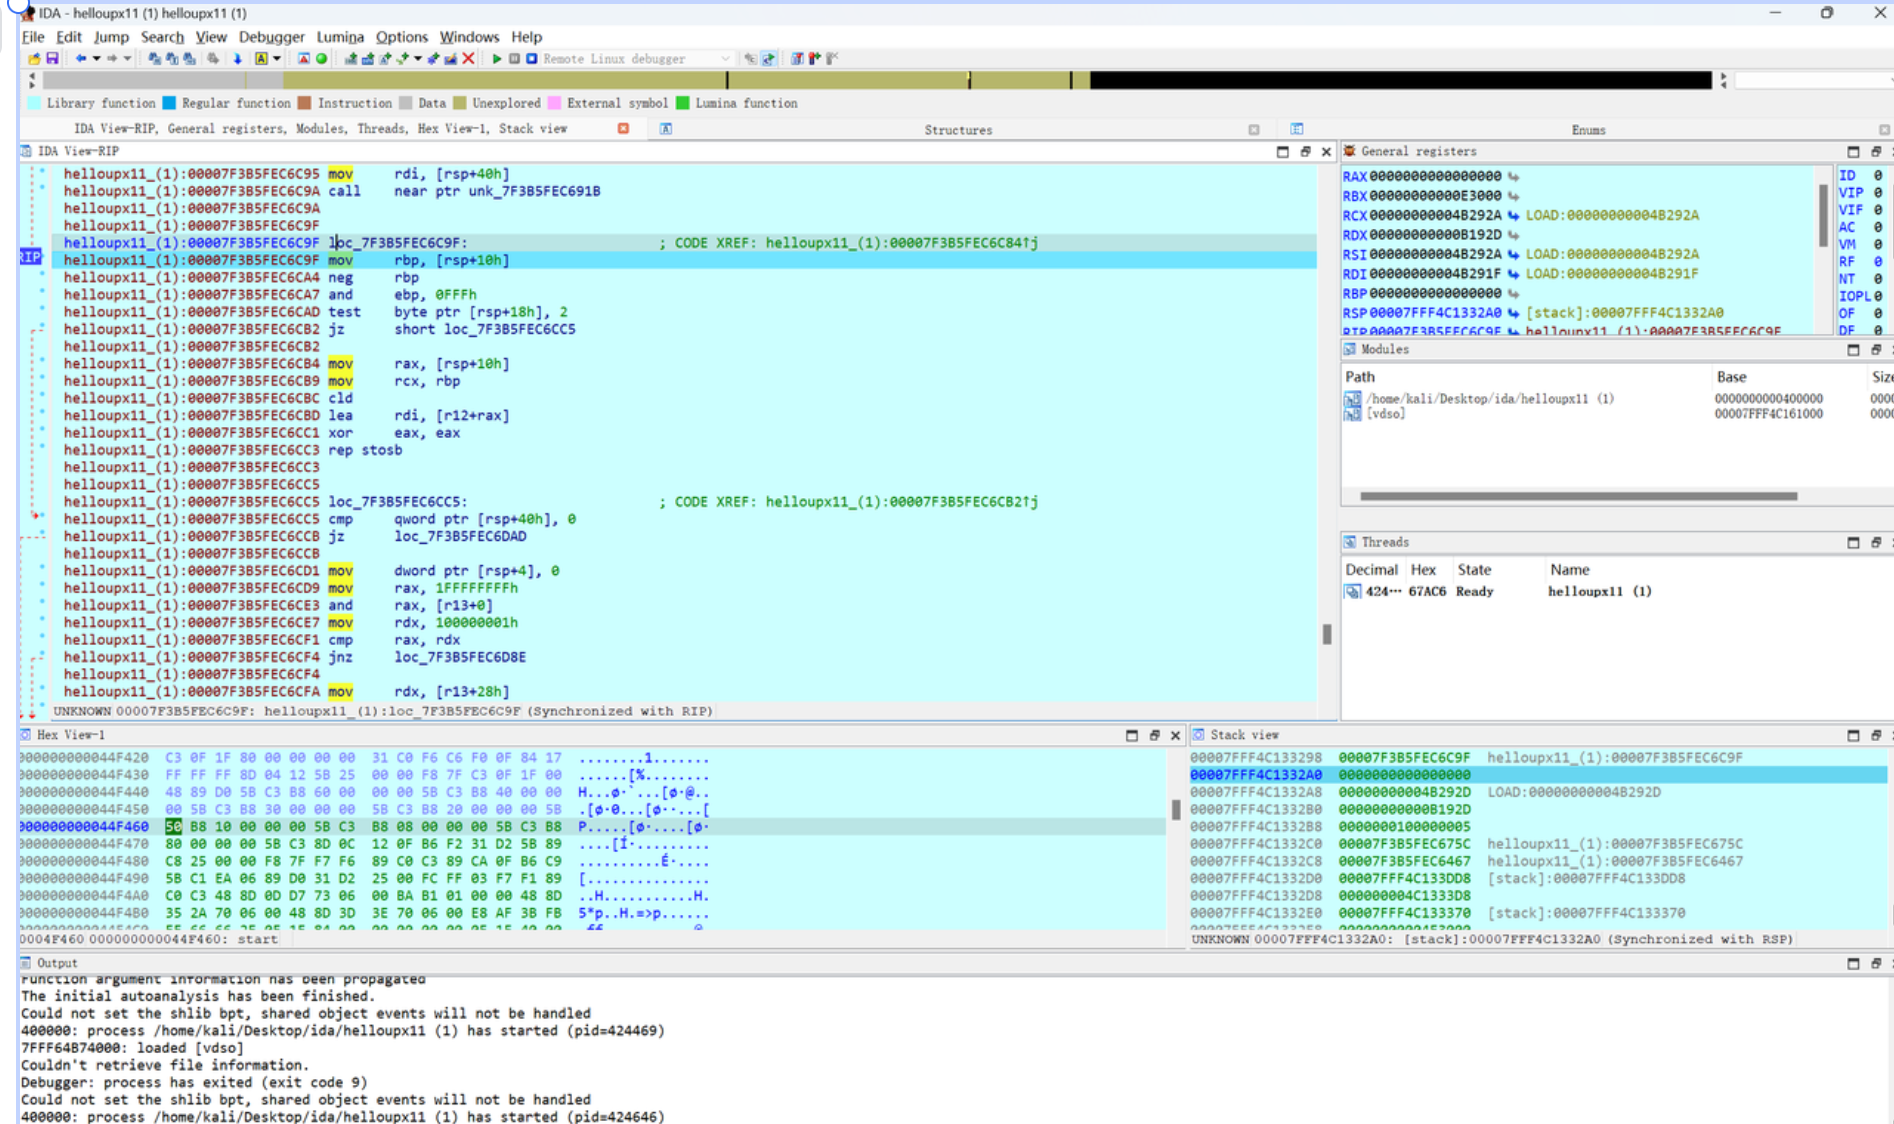Click the RIP marker in disassembly gutter
The height and width of the screenshot is (1124, 1894).
pyautogui.click(x=31, y=258)
